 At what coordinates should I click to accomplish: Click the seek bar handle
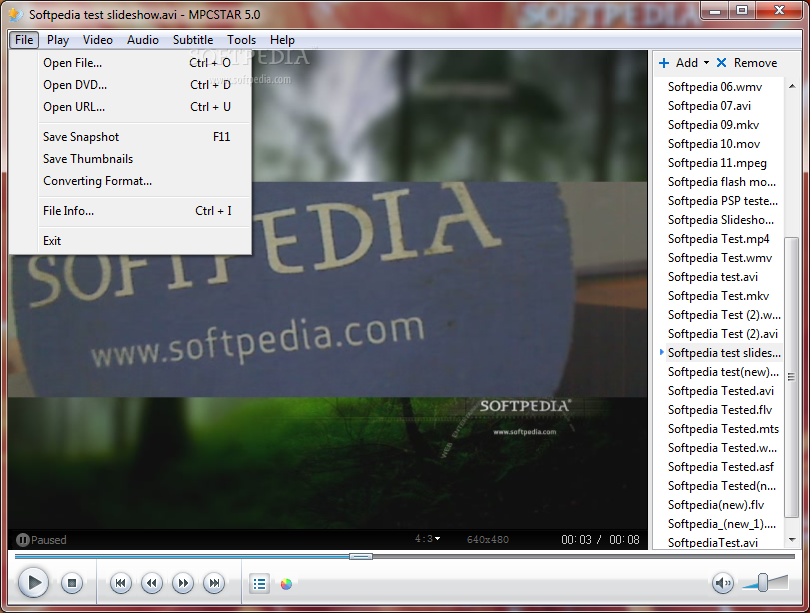(361, 556)
